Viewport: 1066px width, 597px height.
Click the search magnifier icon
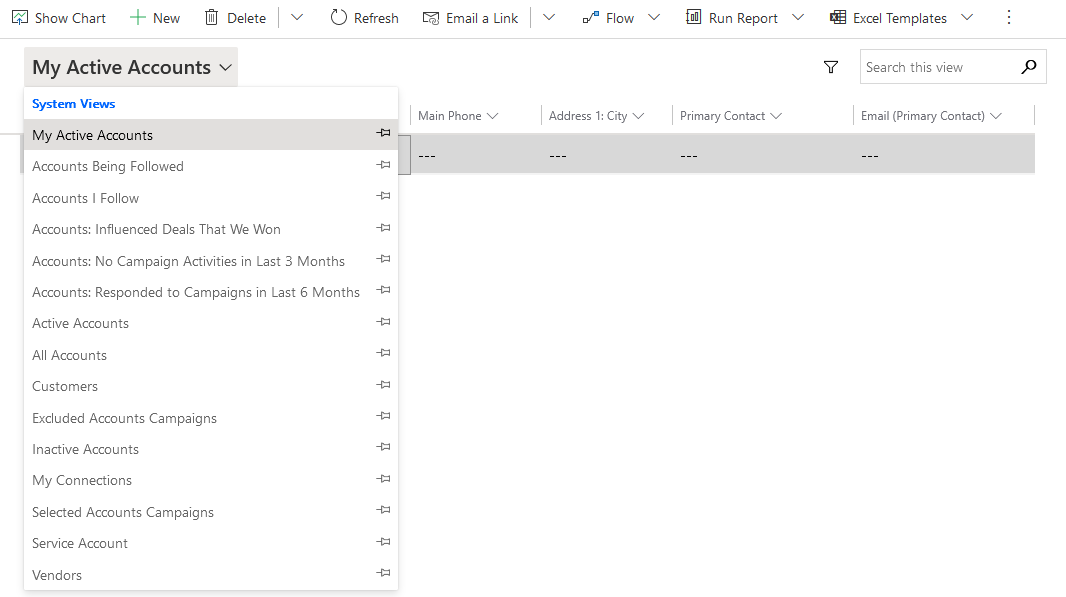pyautogui.click(x=1029, y=66)
